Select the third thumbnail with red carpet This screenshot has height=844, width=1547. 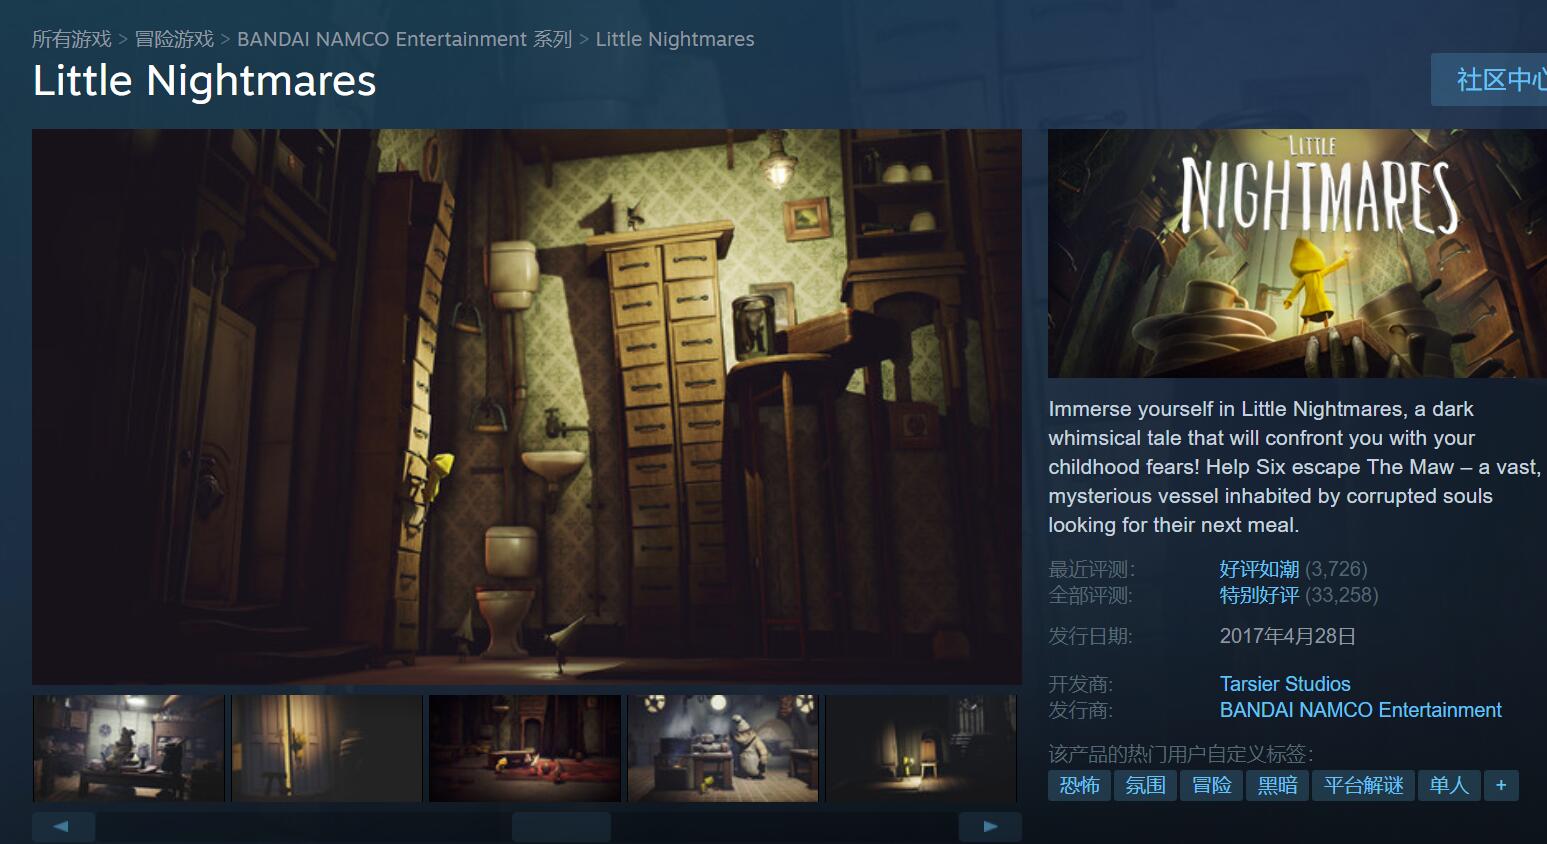click(525, 748)
